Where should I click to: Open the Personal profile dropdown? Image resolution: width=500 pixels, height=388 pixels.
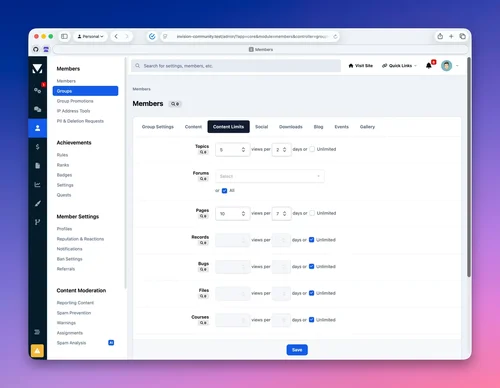(x=90, y=36)
